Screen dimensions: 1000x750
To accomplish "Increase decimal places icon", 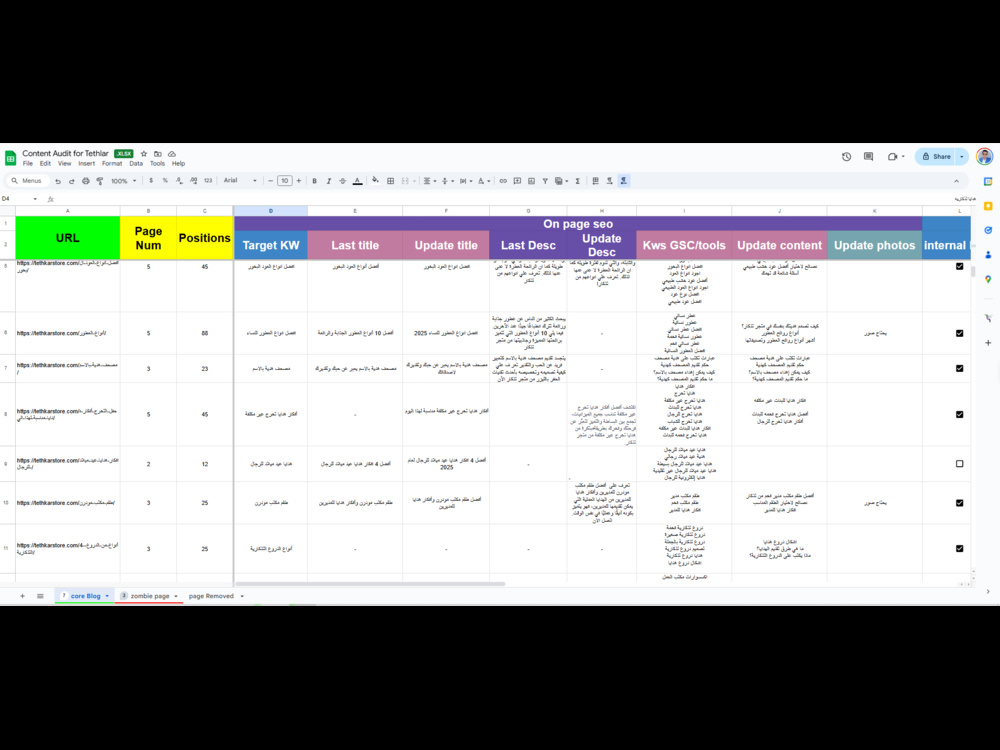I will [x=193, y=181].
